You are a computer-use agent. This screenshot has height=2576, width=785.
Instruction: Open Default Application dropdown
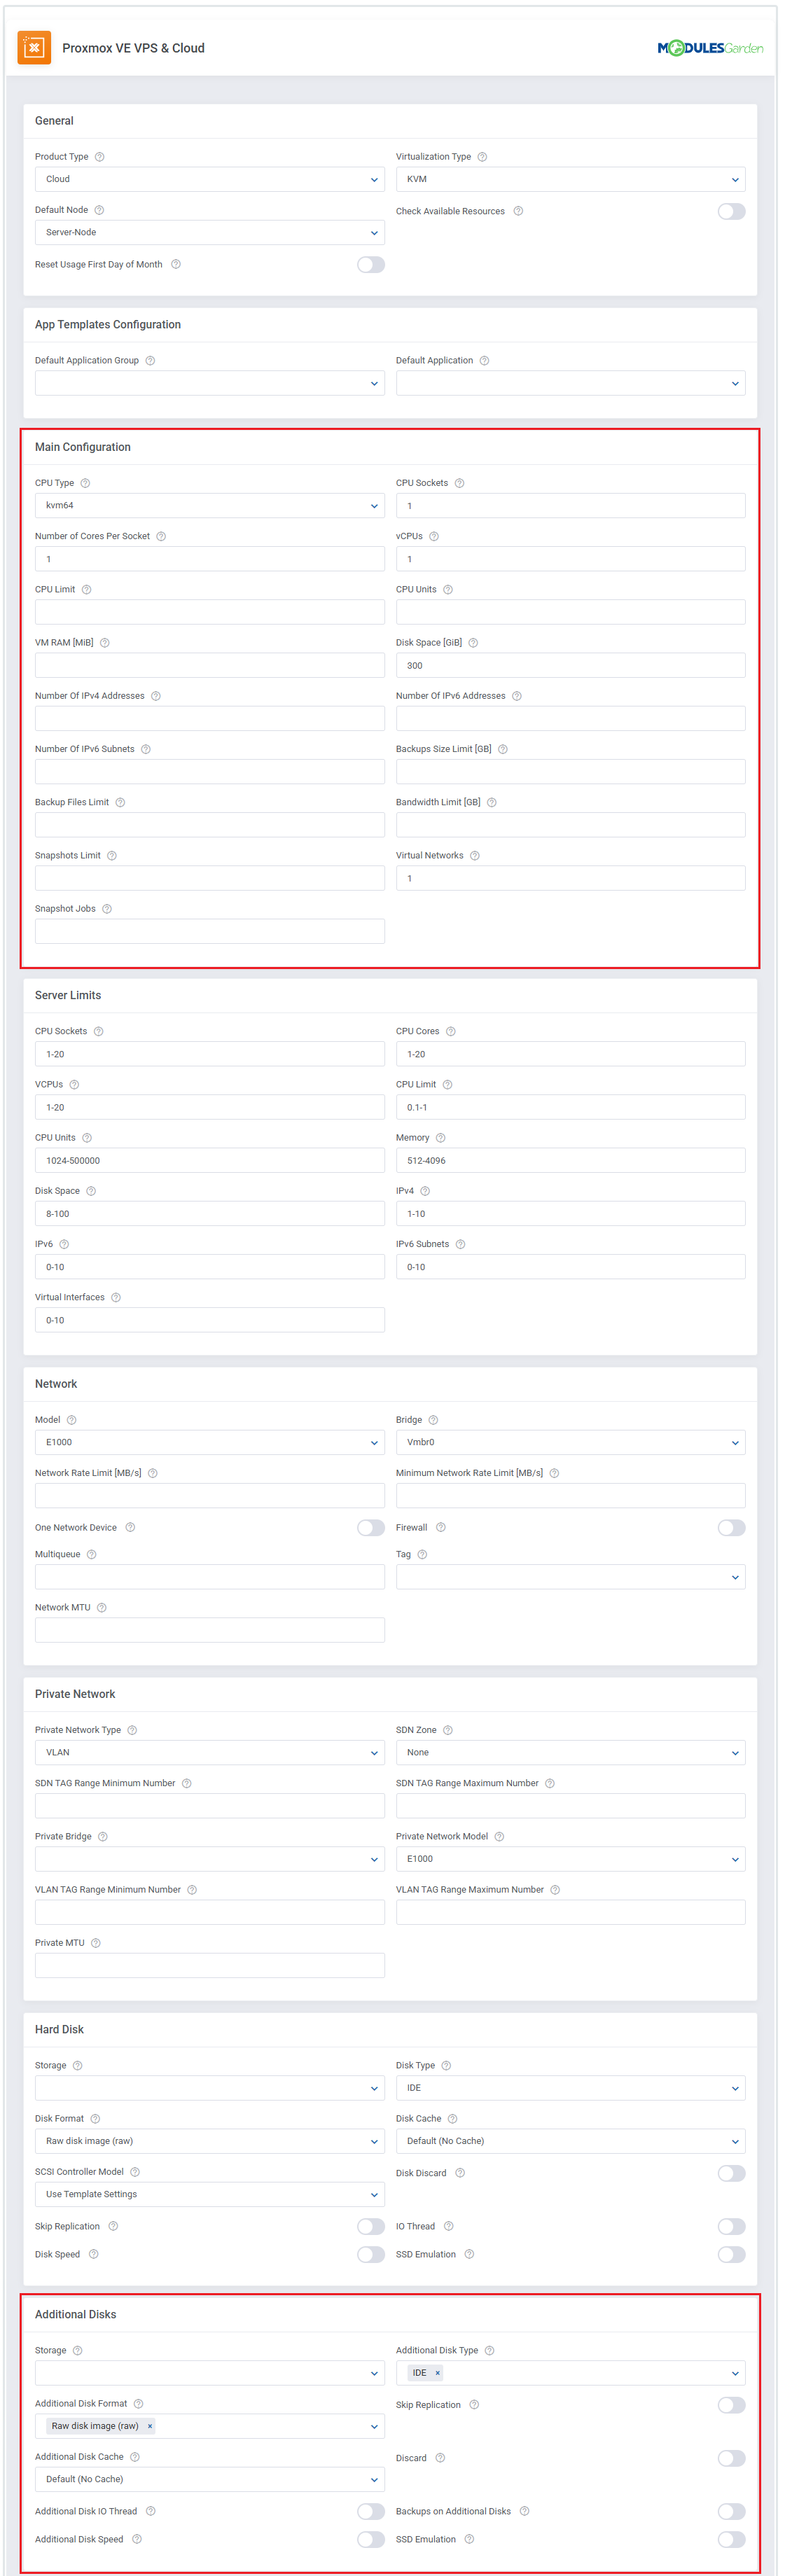click(570, 383)
